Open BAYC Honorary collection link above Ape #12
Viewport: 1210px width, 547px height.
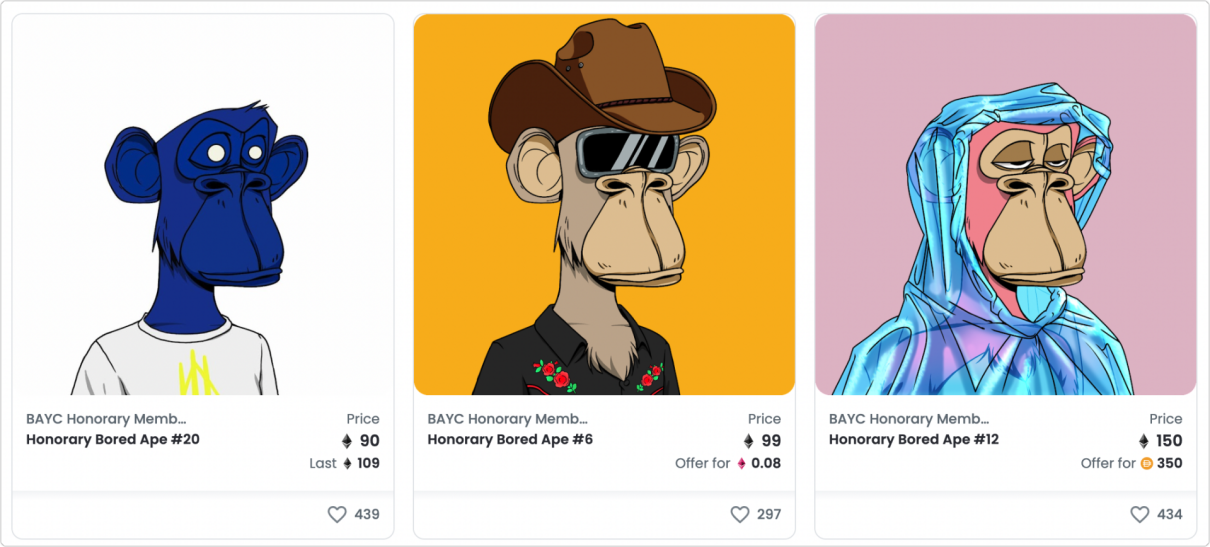909,419
